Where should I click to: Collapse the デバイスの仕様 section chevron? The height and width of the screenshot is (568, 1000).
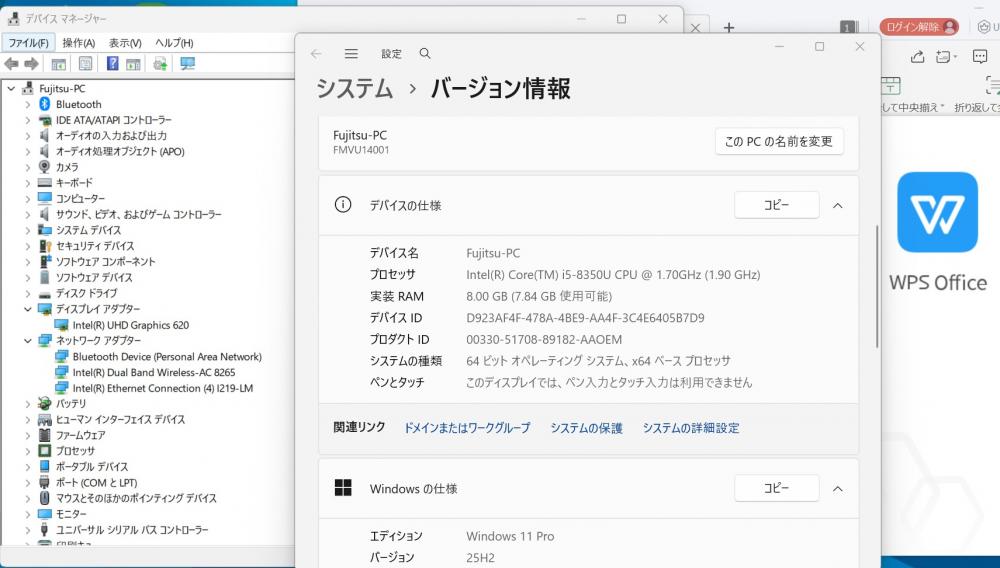pyautogui.click(x=838, y=205)
